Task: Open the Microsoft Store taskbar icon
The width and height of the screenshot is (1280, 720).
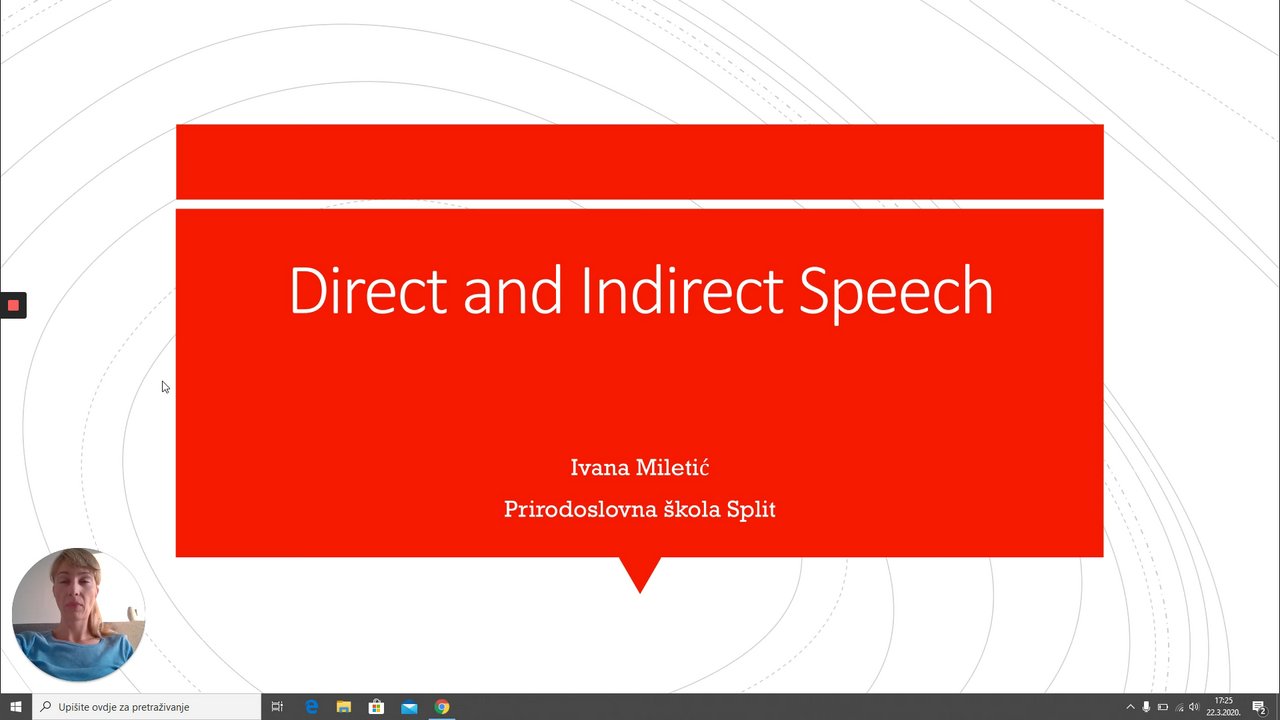Action: point(376,707)
